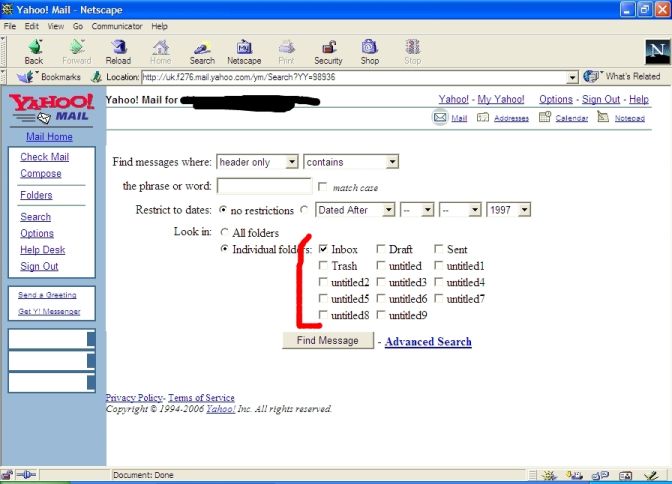The image size is (672, 484).
Task: Select the no restrictions radio button
Action: tap(222, 210)
